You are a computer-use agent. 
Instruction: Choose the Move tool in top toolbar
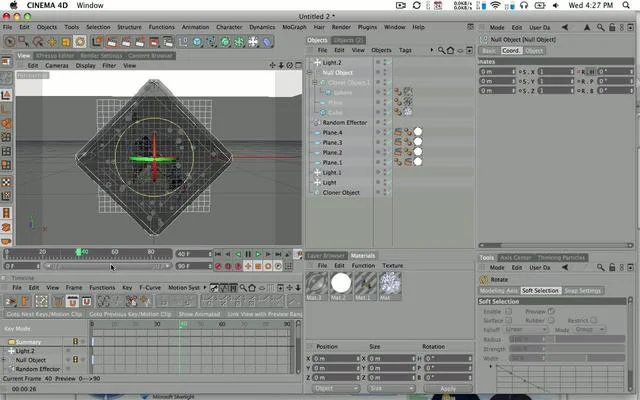point(52,42)
